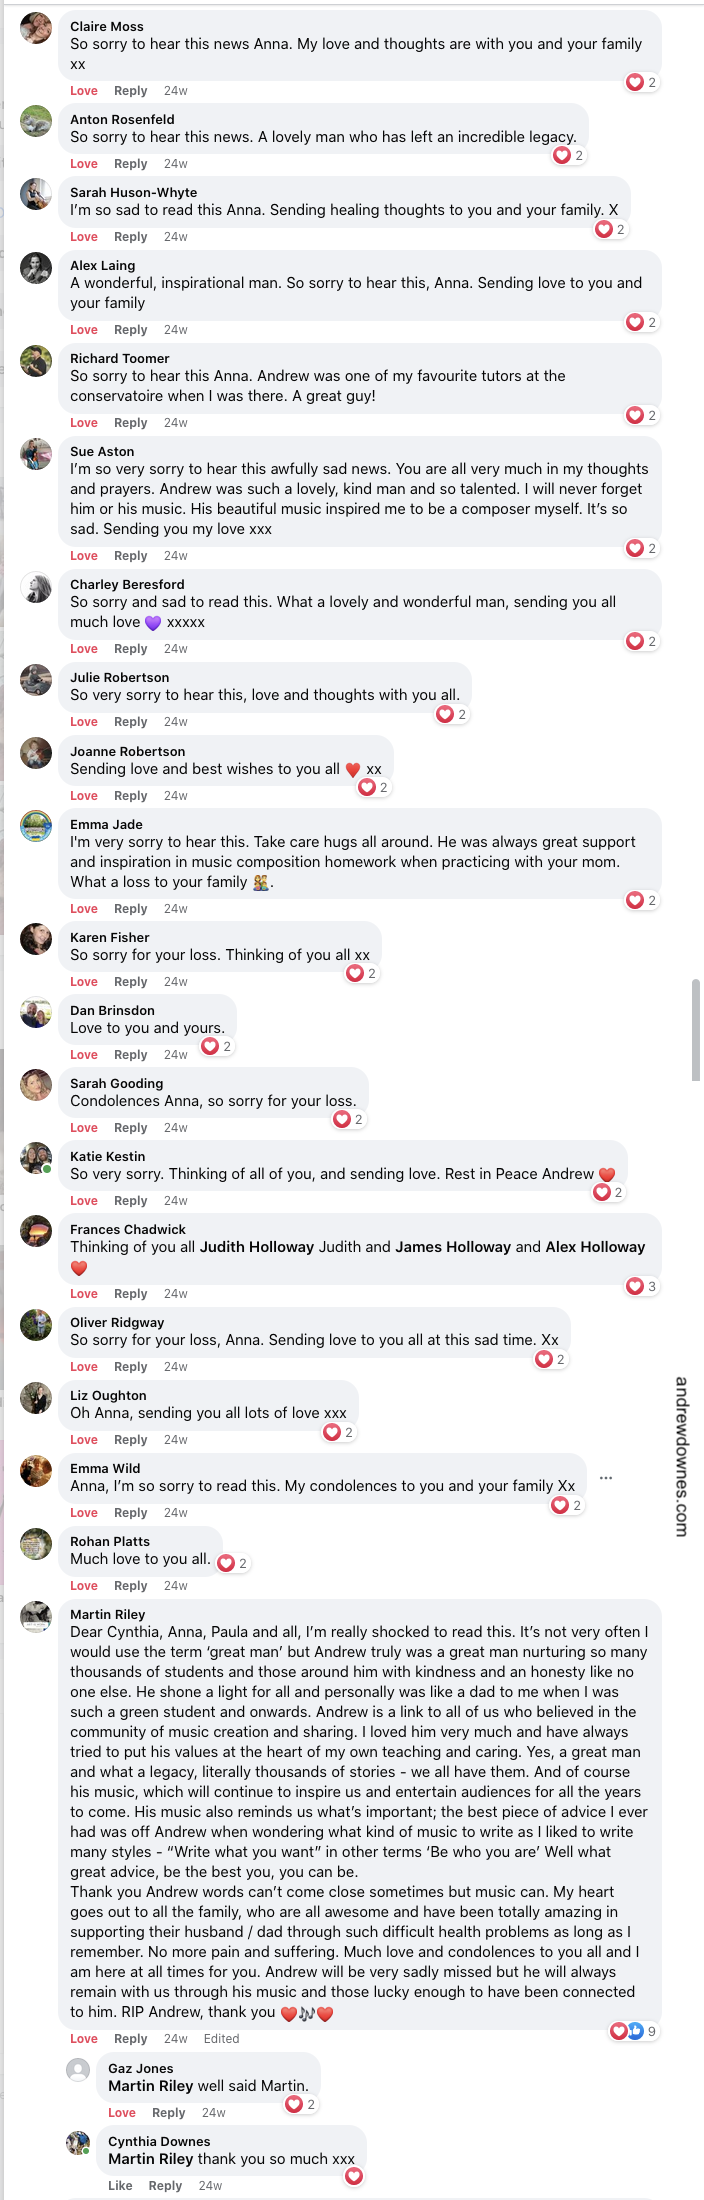The height and width of the screenshot is (2200, 704).
Task: Click the 24w timestamp on Julie Robertson's comment
Action: pos(175,721)
